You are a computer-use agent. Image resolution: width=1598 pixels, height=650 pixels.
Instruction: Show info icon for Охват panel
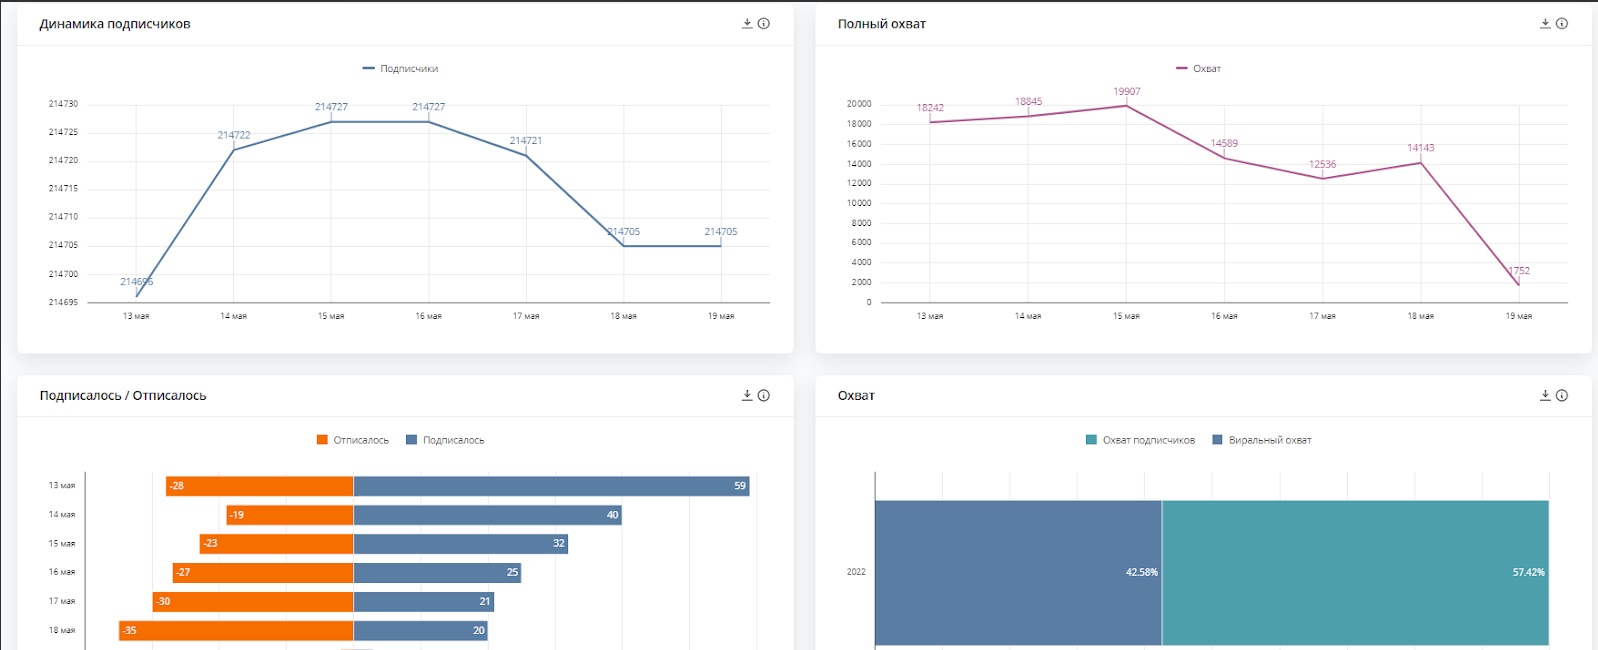pyautogui.click(x=1562, y=395)
